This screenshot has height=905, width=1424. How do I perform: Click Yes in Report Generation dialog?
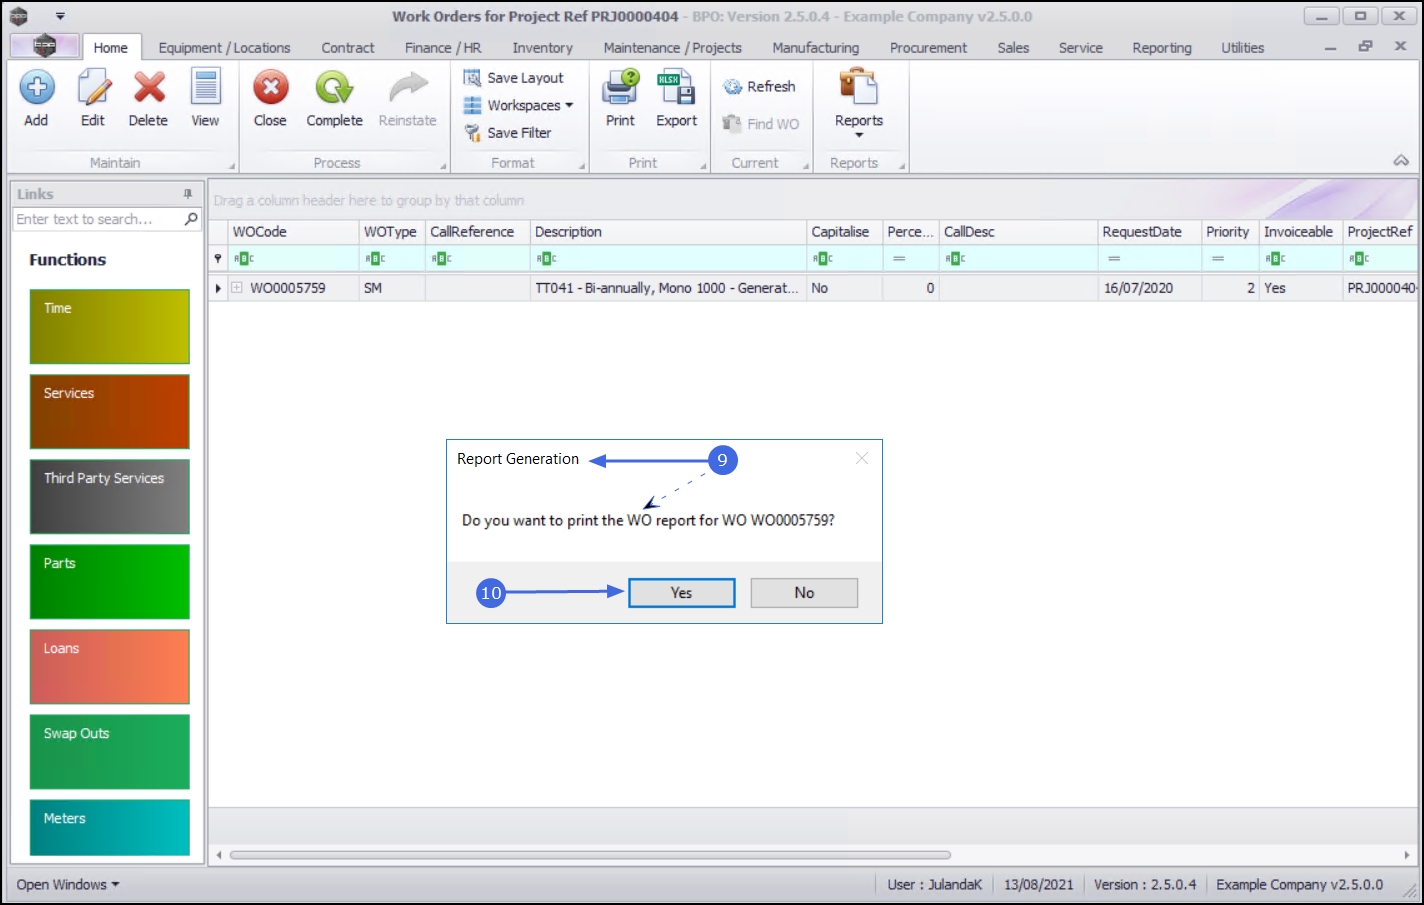click(682, 593)
